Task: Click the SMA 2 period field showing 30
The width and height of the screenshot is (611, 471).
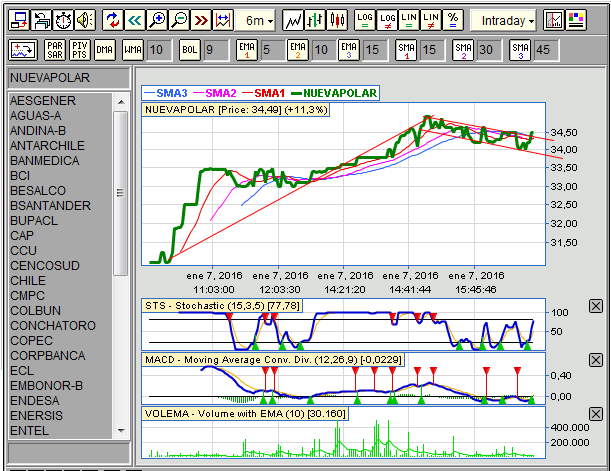Action: point(489,50)
